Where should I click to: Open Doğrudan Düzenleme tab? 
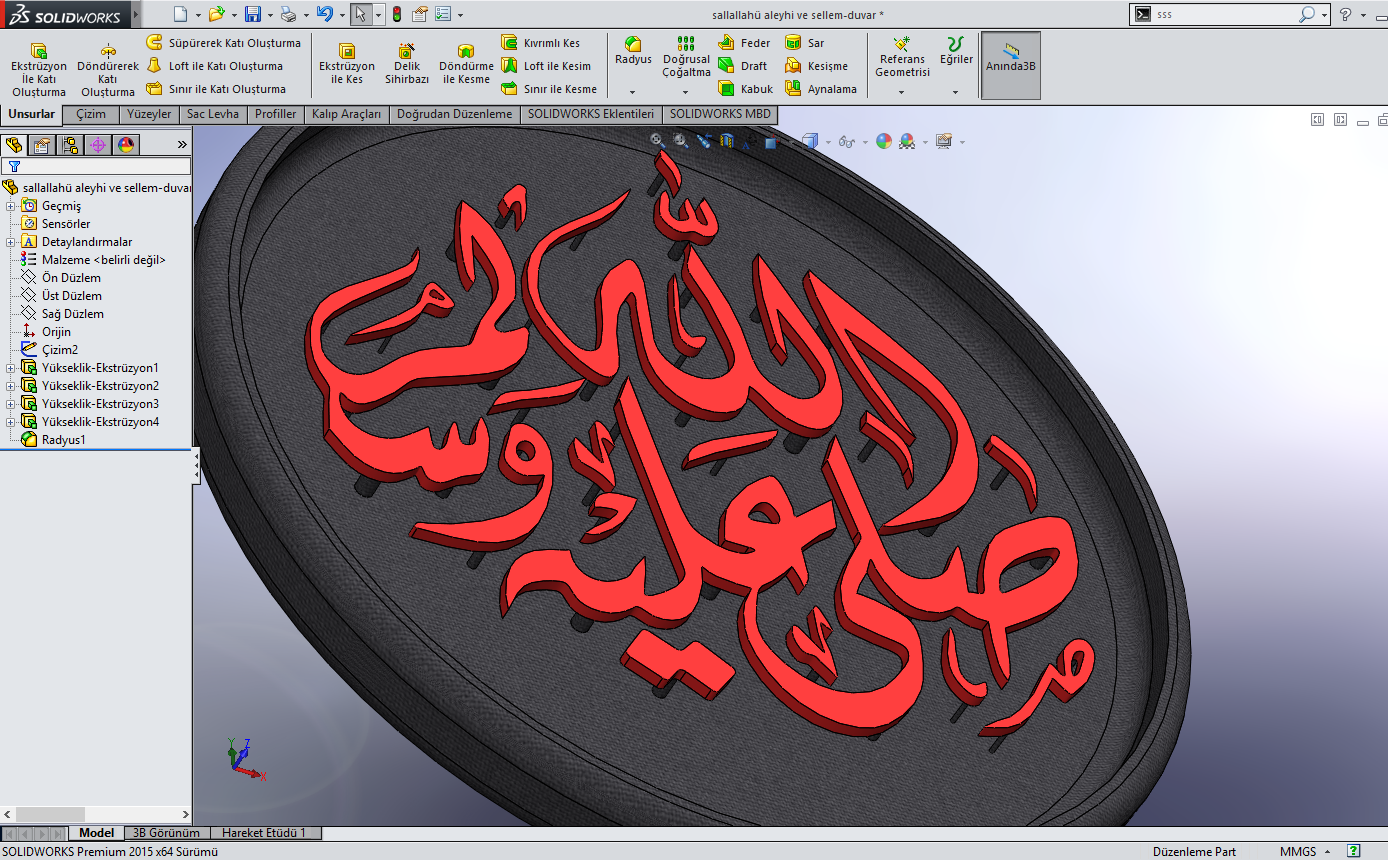pos(455,114)
